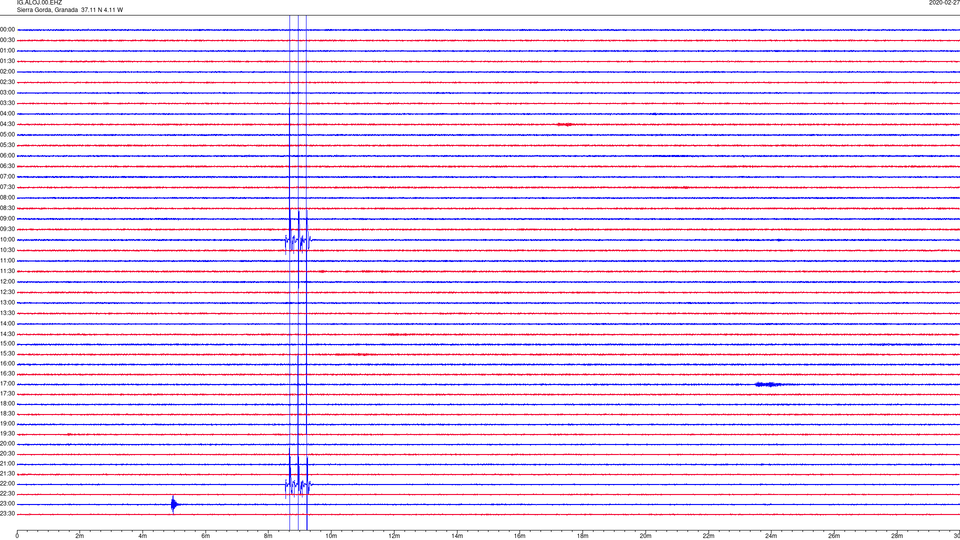Select the 13:30 trace time label
Image resolution: width=960 pixels, height=540 pixels.
coord(7,313)
